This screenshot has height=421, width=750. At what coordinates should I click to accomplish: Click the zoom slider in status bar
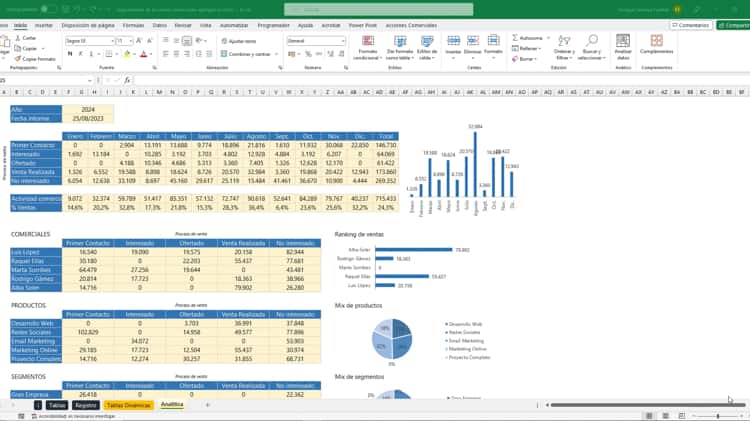point(718,416)
